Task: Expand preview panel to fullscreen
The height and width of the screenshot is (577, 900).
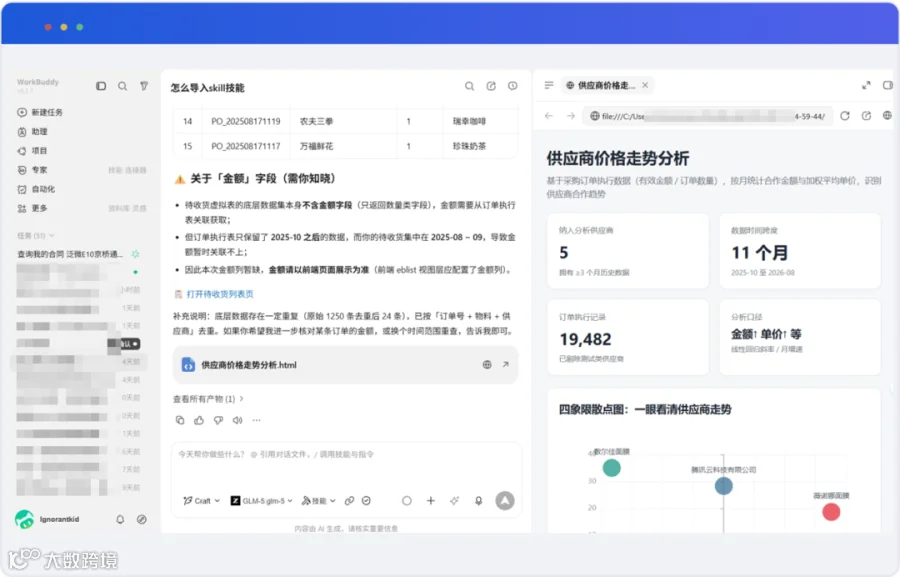Action: click(x=866, y=86)
